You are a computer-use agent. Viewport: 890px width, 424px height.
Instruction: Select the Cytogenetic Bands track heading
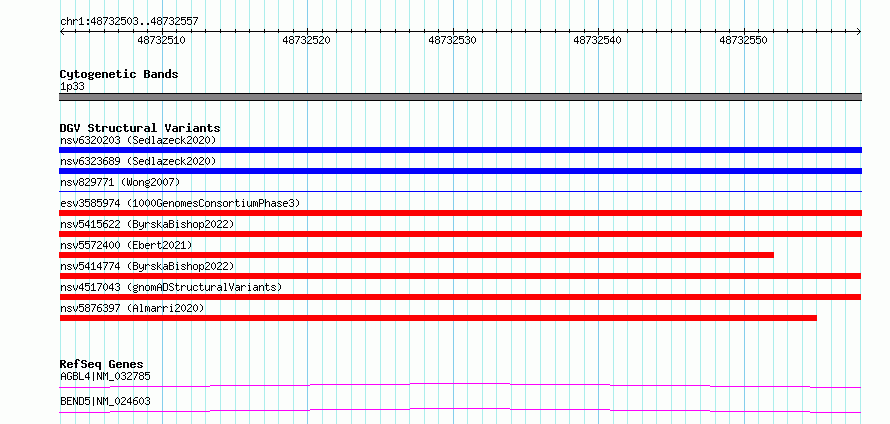(x=119, y=74)
